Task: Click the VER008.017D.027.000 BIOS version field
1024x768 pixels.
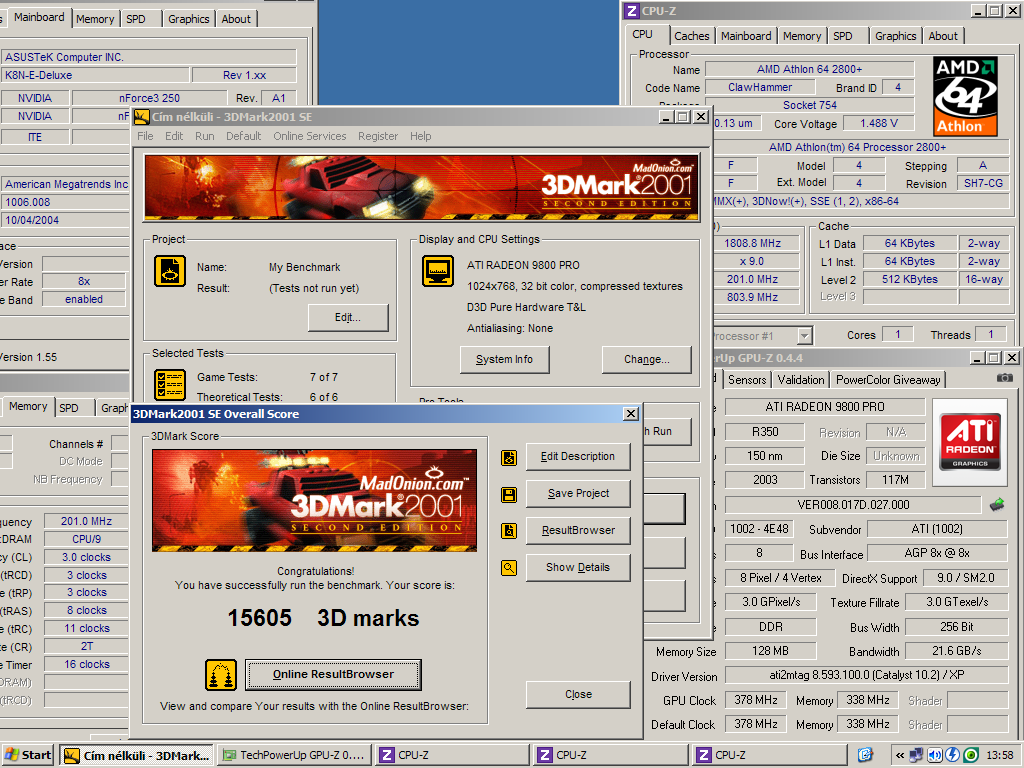Action: [x=853, y=505]
